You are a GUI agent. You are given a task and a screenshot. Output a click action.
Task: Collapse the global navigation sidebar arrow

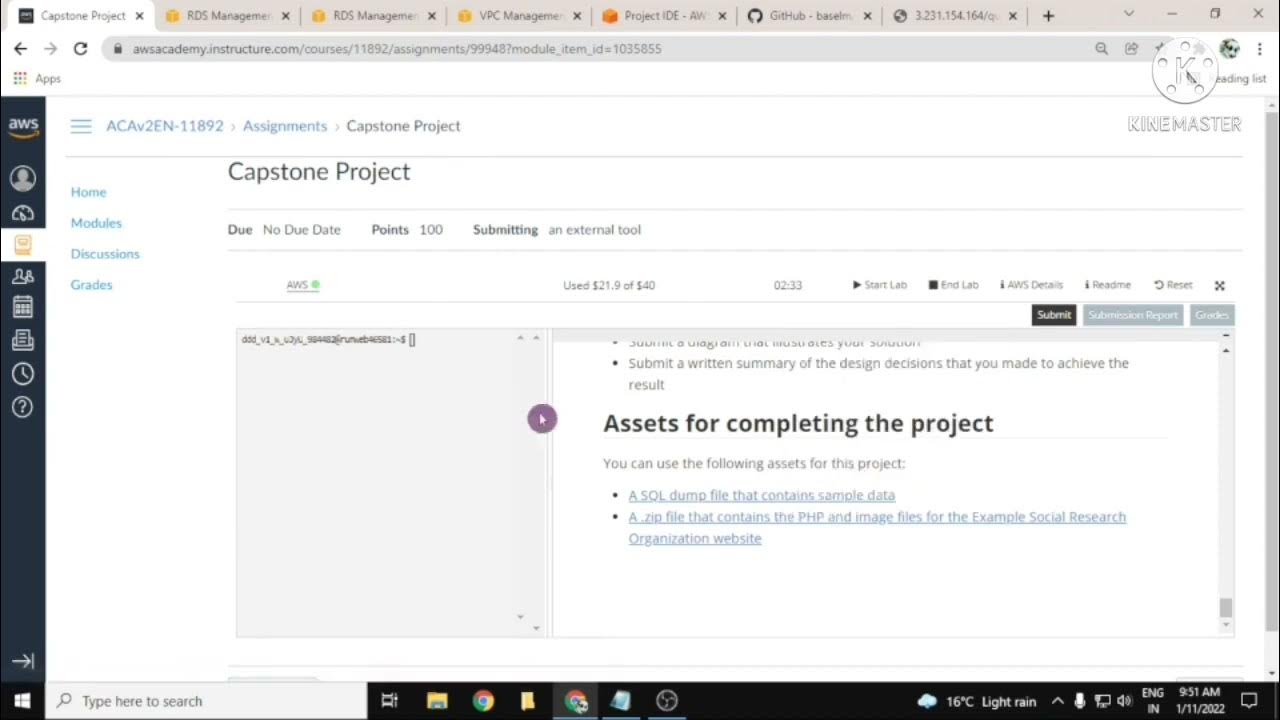click(x=23, y=661)
